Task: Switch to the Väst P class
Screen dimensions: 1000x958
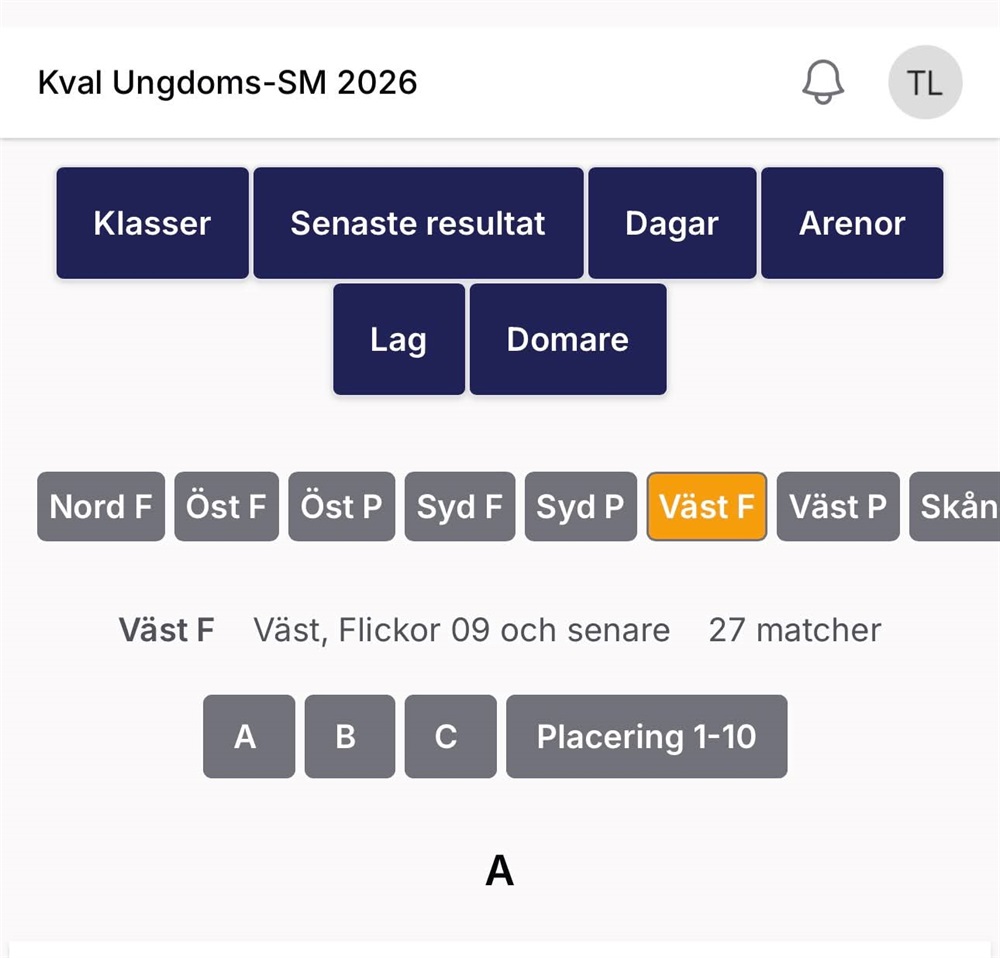Action: pyautogui.click(x=838, y=507)
